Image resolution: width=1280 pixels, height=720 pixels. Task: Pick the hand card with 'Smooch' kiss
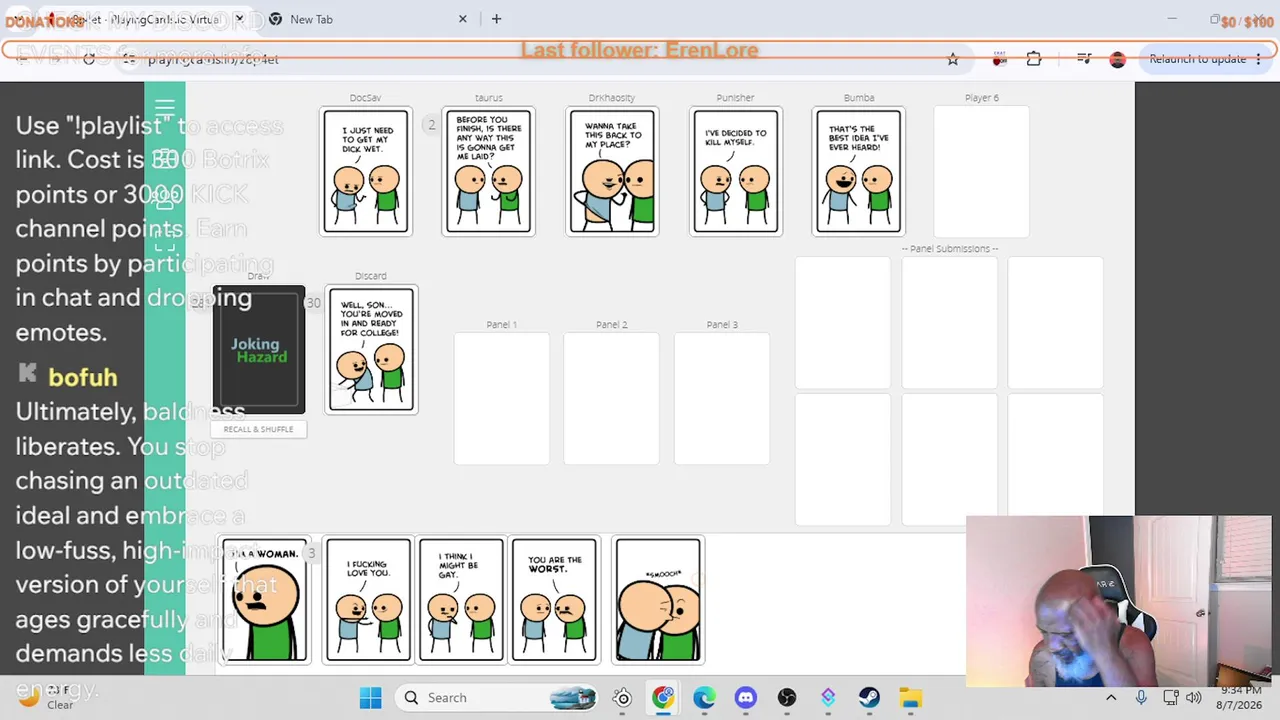658,600
